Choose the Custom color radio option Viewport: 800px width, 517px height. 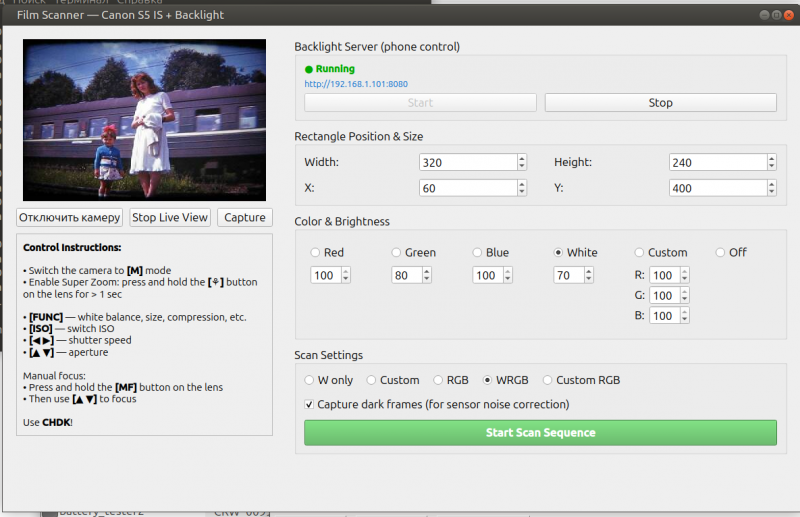[x=640, y=253]
